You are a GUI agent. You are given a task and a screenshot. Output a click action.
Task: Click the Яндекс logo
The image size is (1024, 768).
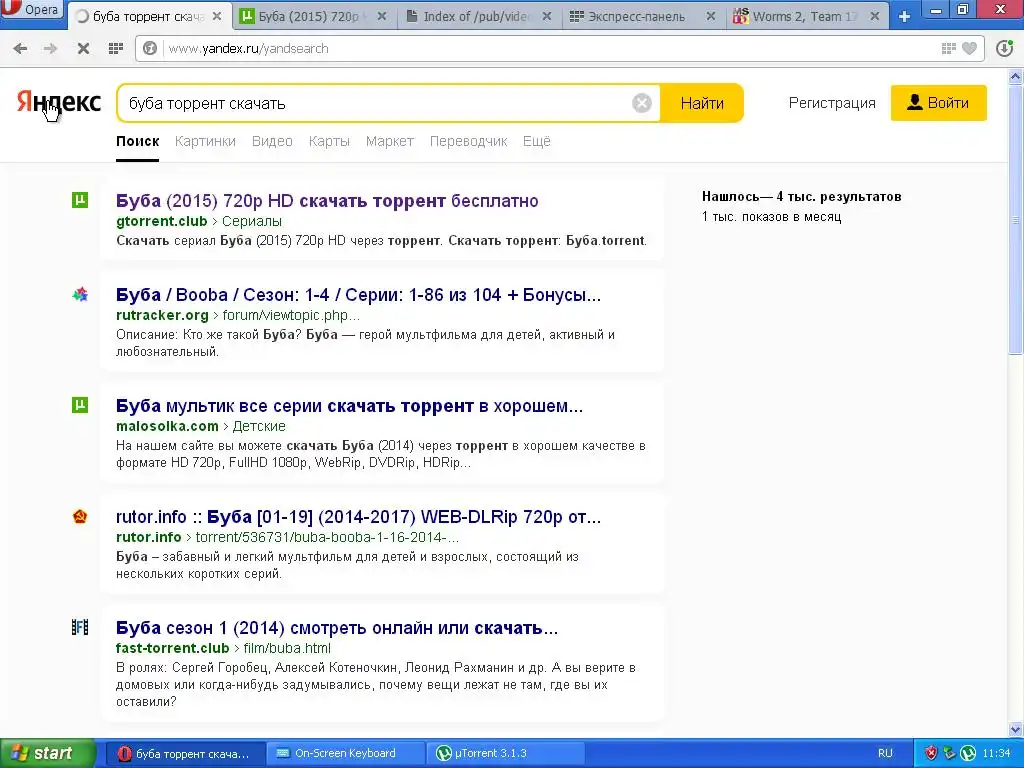[59, 102]
